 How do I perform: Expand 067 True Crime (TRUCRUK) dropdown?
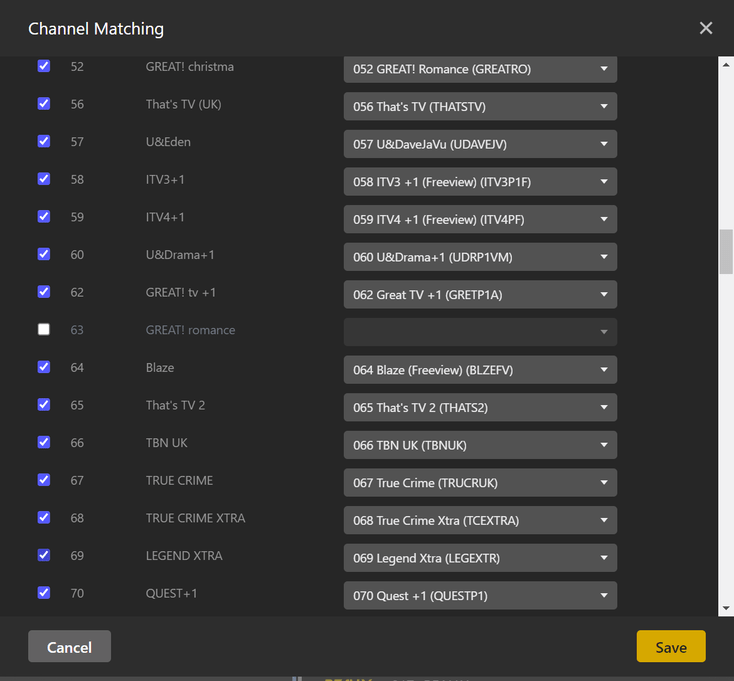click(x=480, y=483)
